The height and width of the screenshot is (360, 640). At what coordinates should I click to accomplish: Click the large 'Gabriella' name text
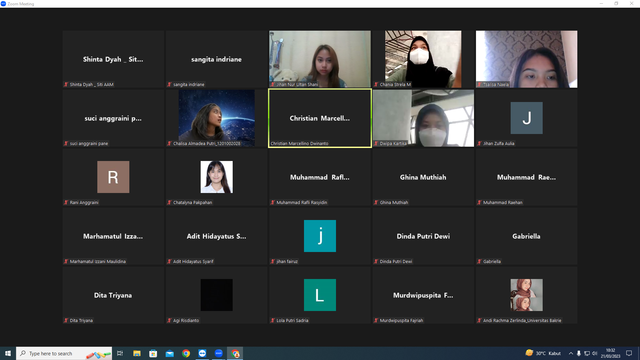(526, 236)
